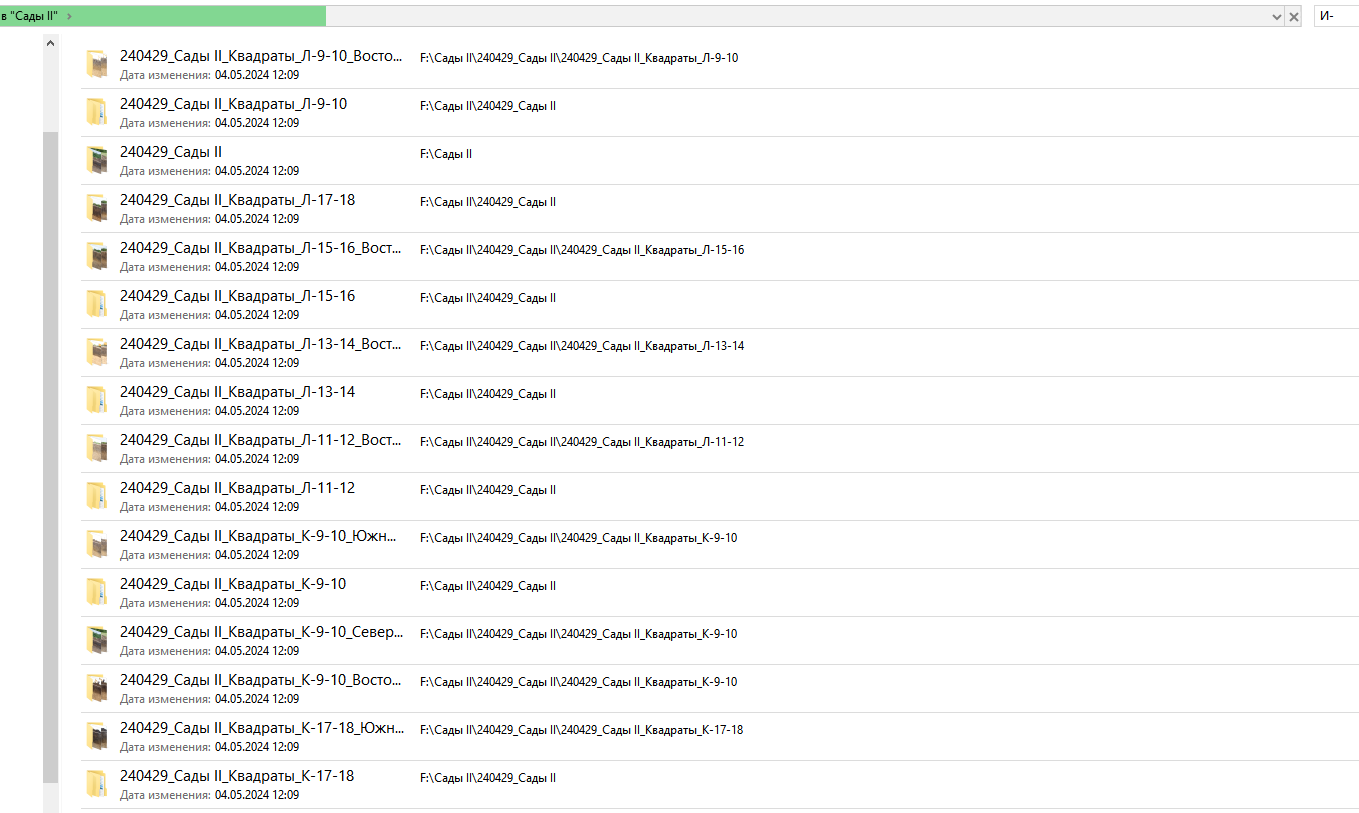Click the 240429_Сады II_Квадраты_К-17-18_Южн… folder thumbnail
1359x813 pixels.
[x=96, y=736]
